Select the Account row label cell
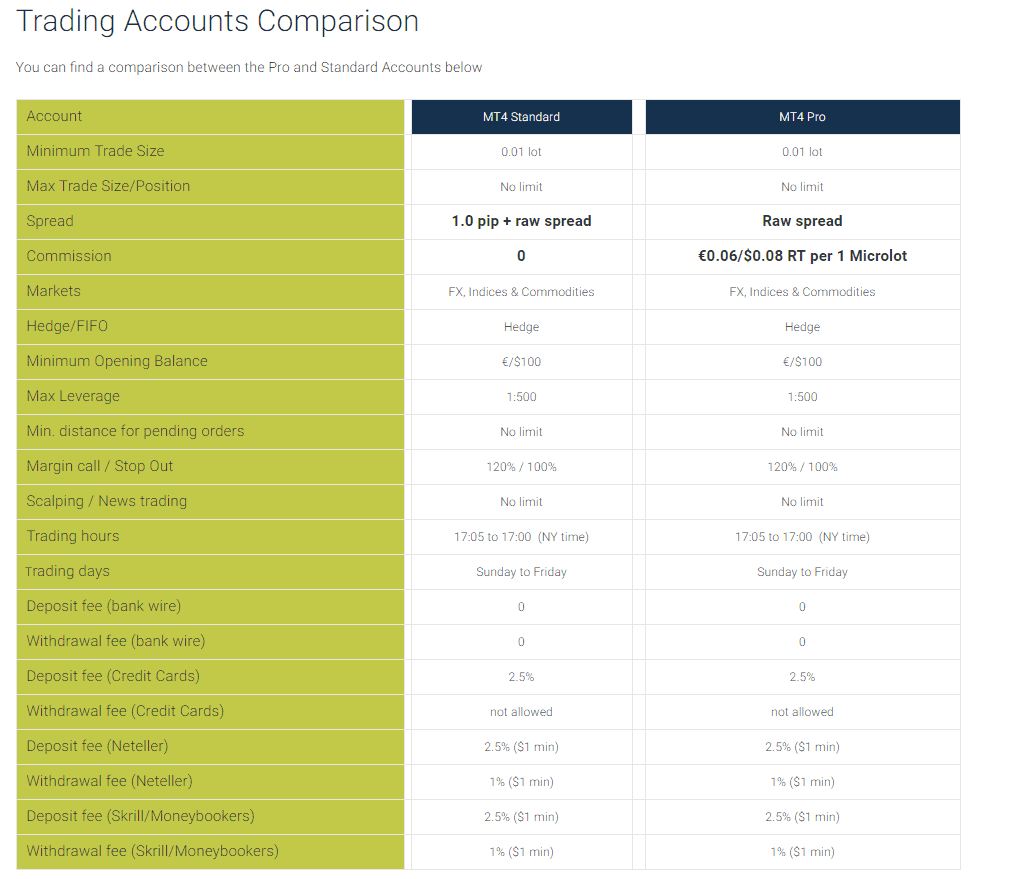This screenshot has width=1011, height=879. (55, 116)
